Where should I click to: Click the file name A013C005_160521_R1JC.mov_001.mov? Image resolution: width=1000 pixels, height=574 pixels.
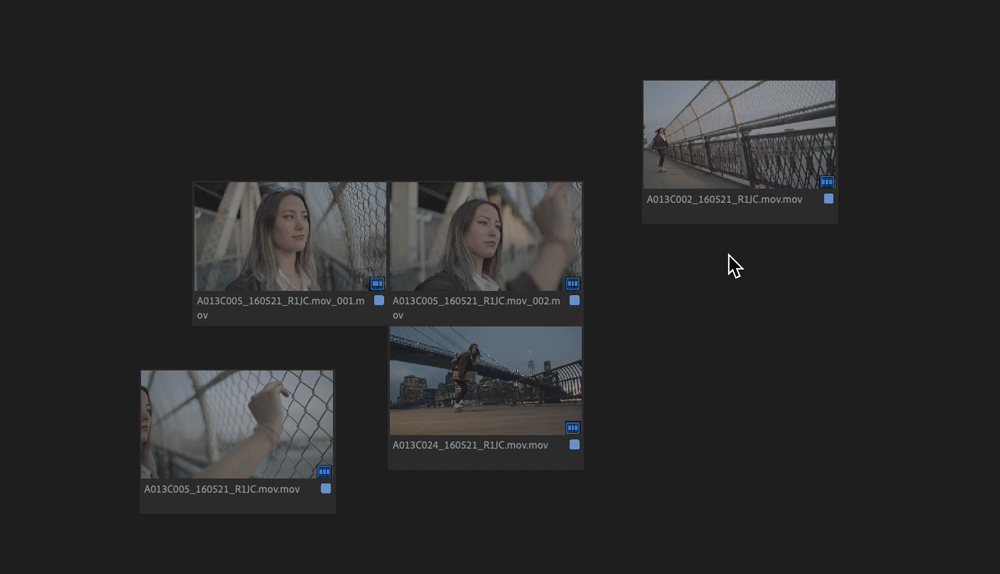281,307
